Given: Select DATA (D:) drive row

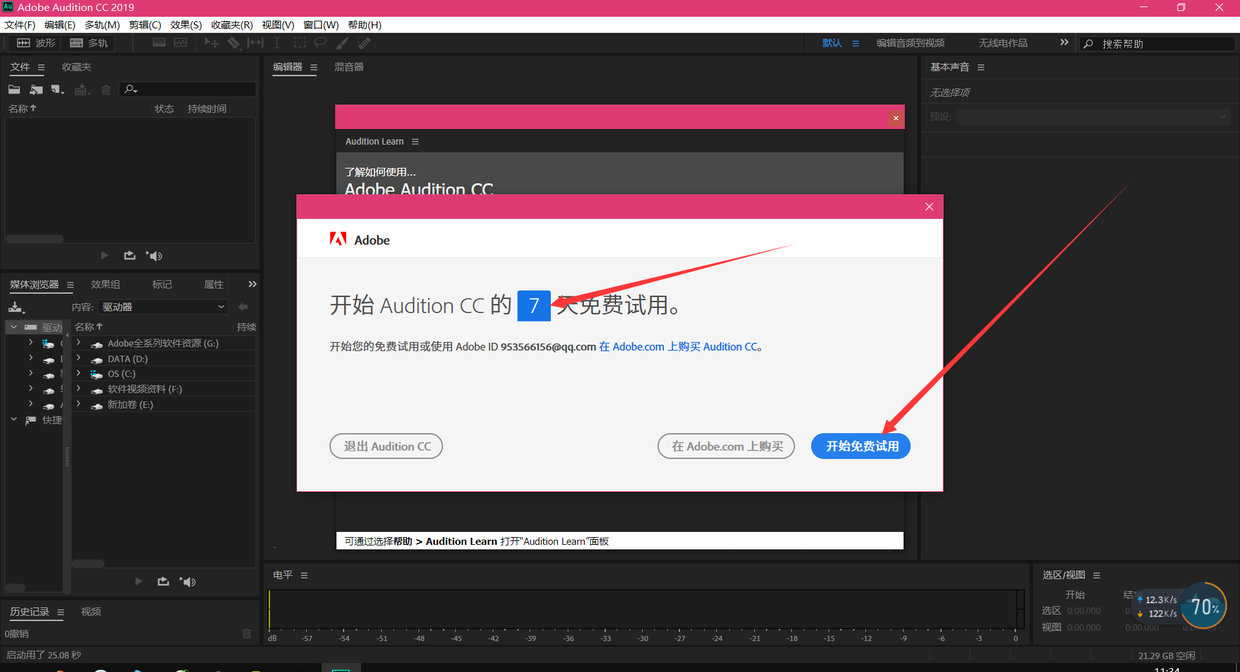Looking at the screenshot, I should 164,358.
